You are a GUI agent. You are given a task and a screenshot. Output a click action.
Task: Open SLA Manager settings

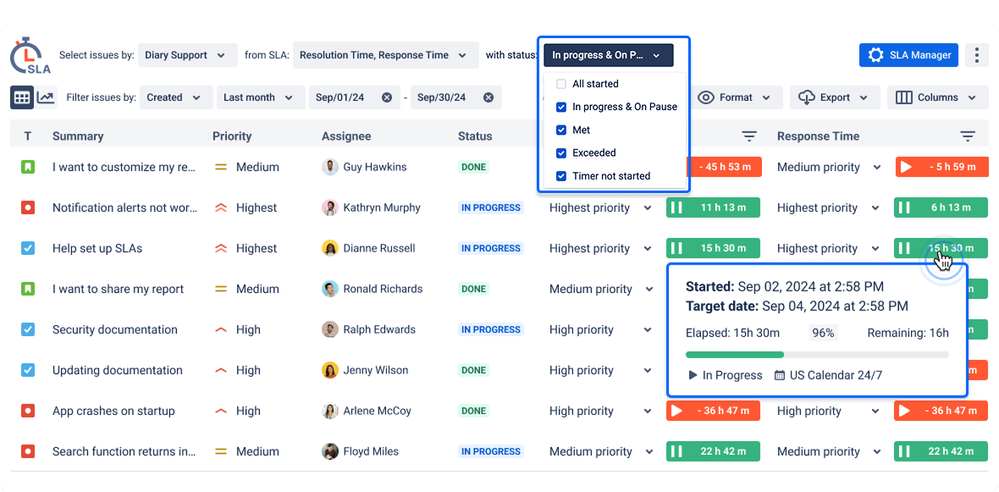(909, 55)
